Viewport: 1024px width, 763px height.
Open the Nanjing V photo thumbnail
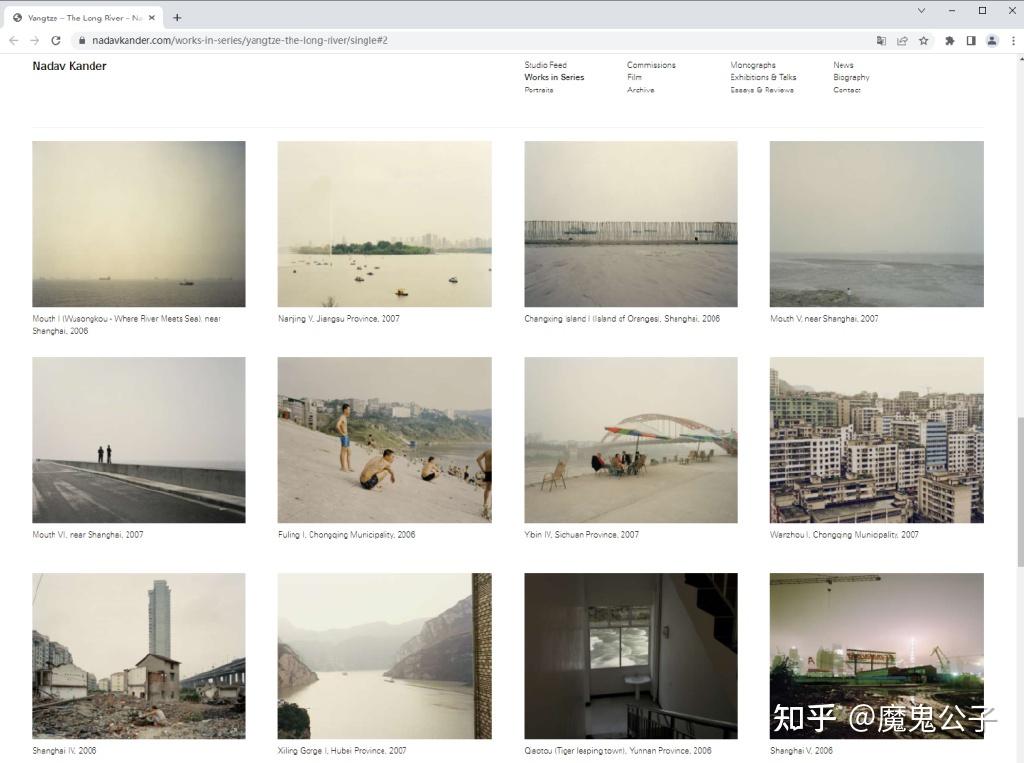pyautogui.click(x=385, y=224)
